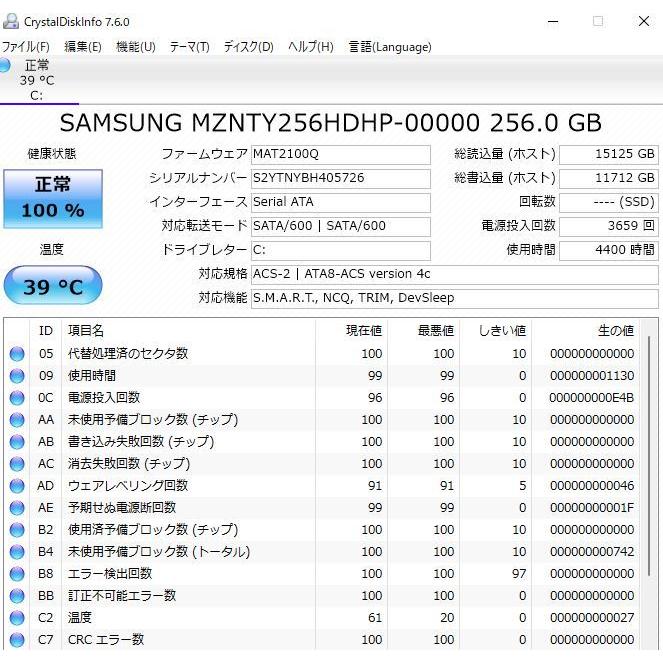This screenshot has width=663, height=663.
Task: Click the drive letter field C:
Action: tap(341, 250)
